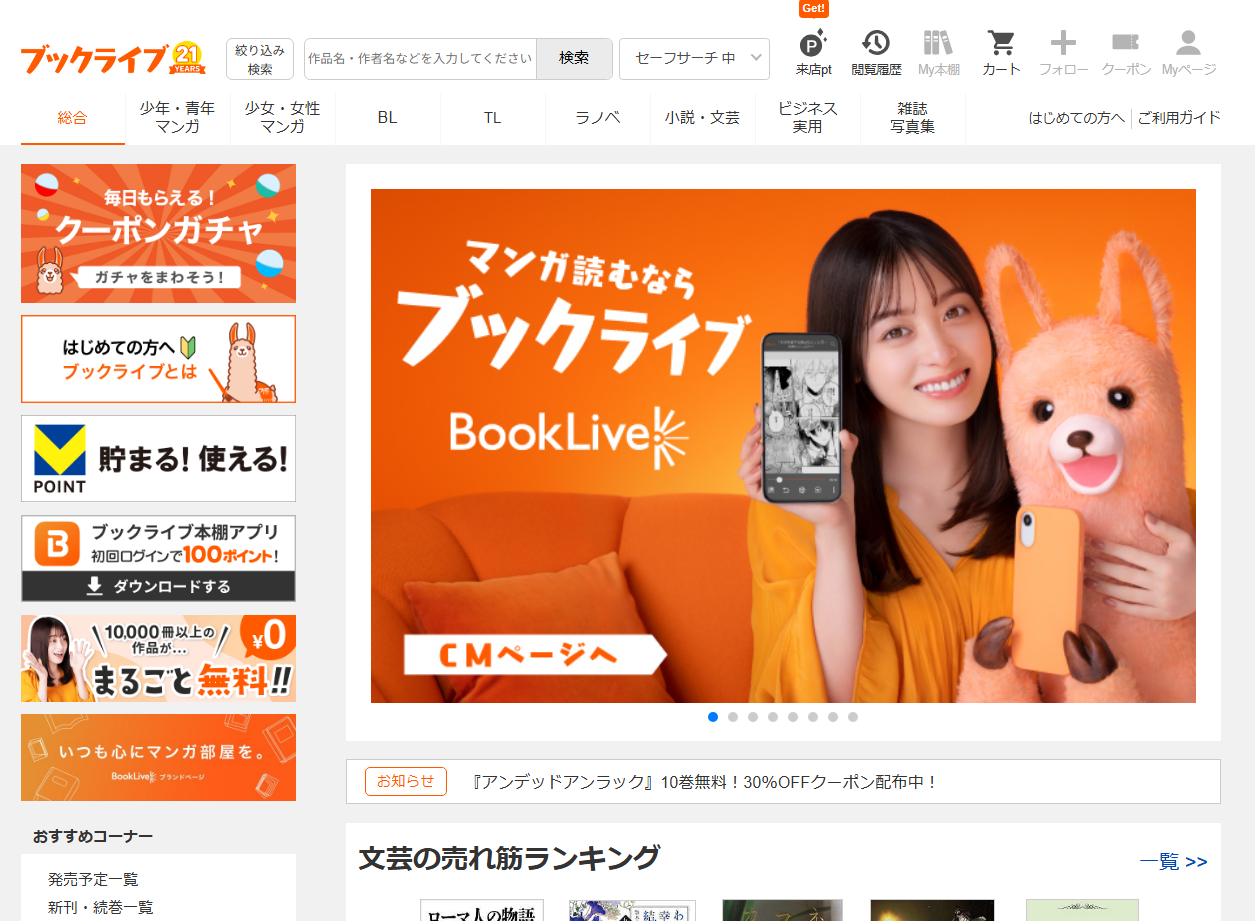Screen dimensions: 1255x921
Task: Select the 総合 tab
Action: (73, 118)
